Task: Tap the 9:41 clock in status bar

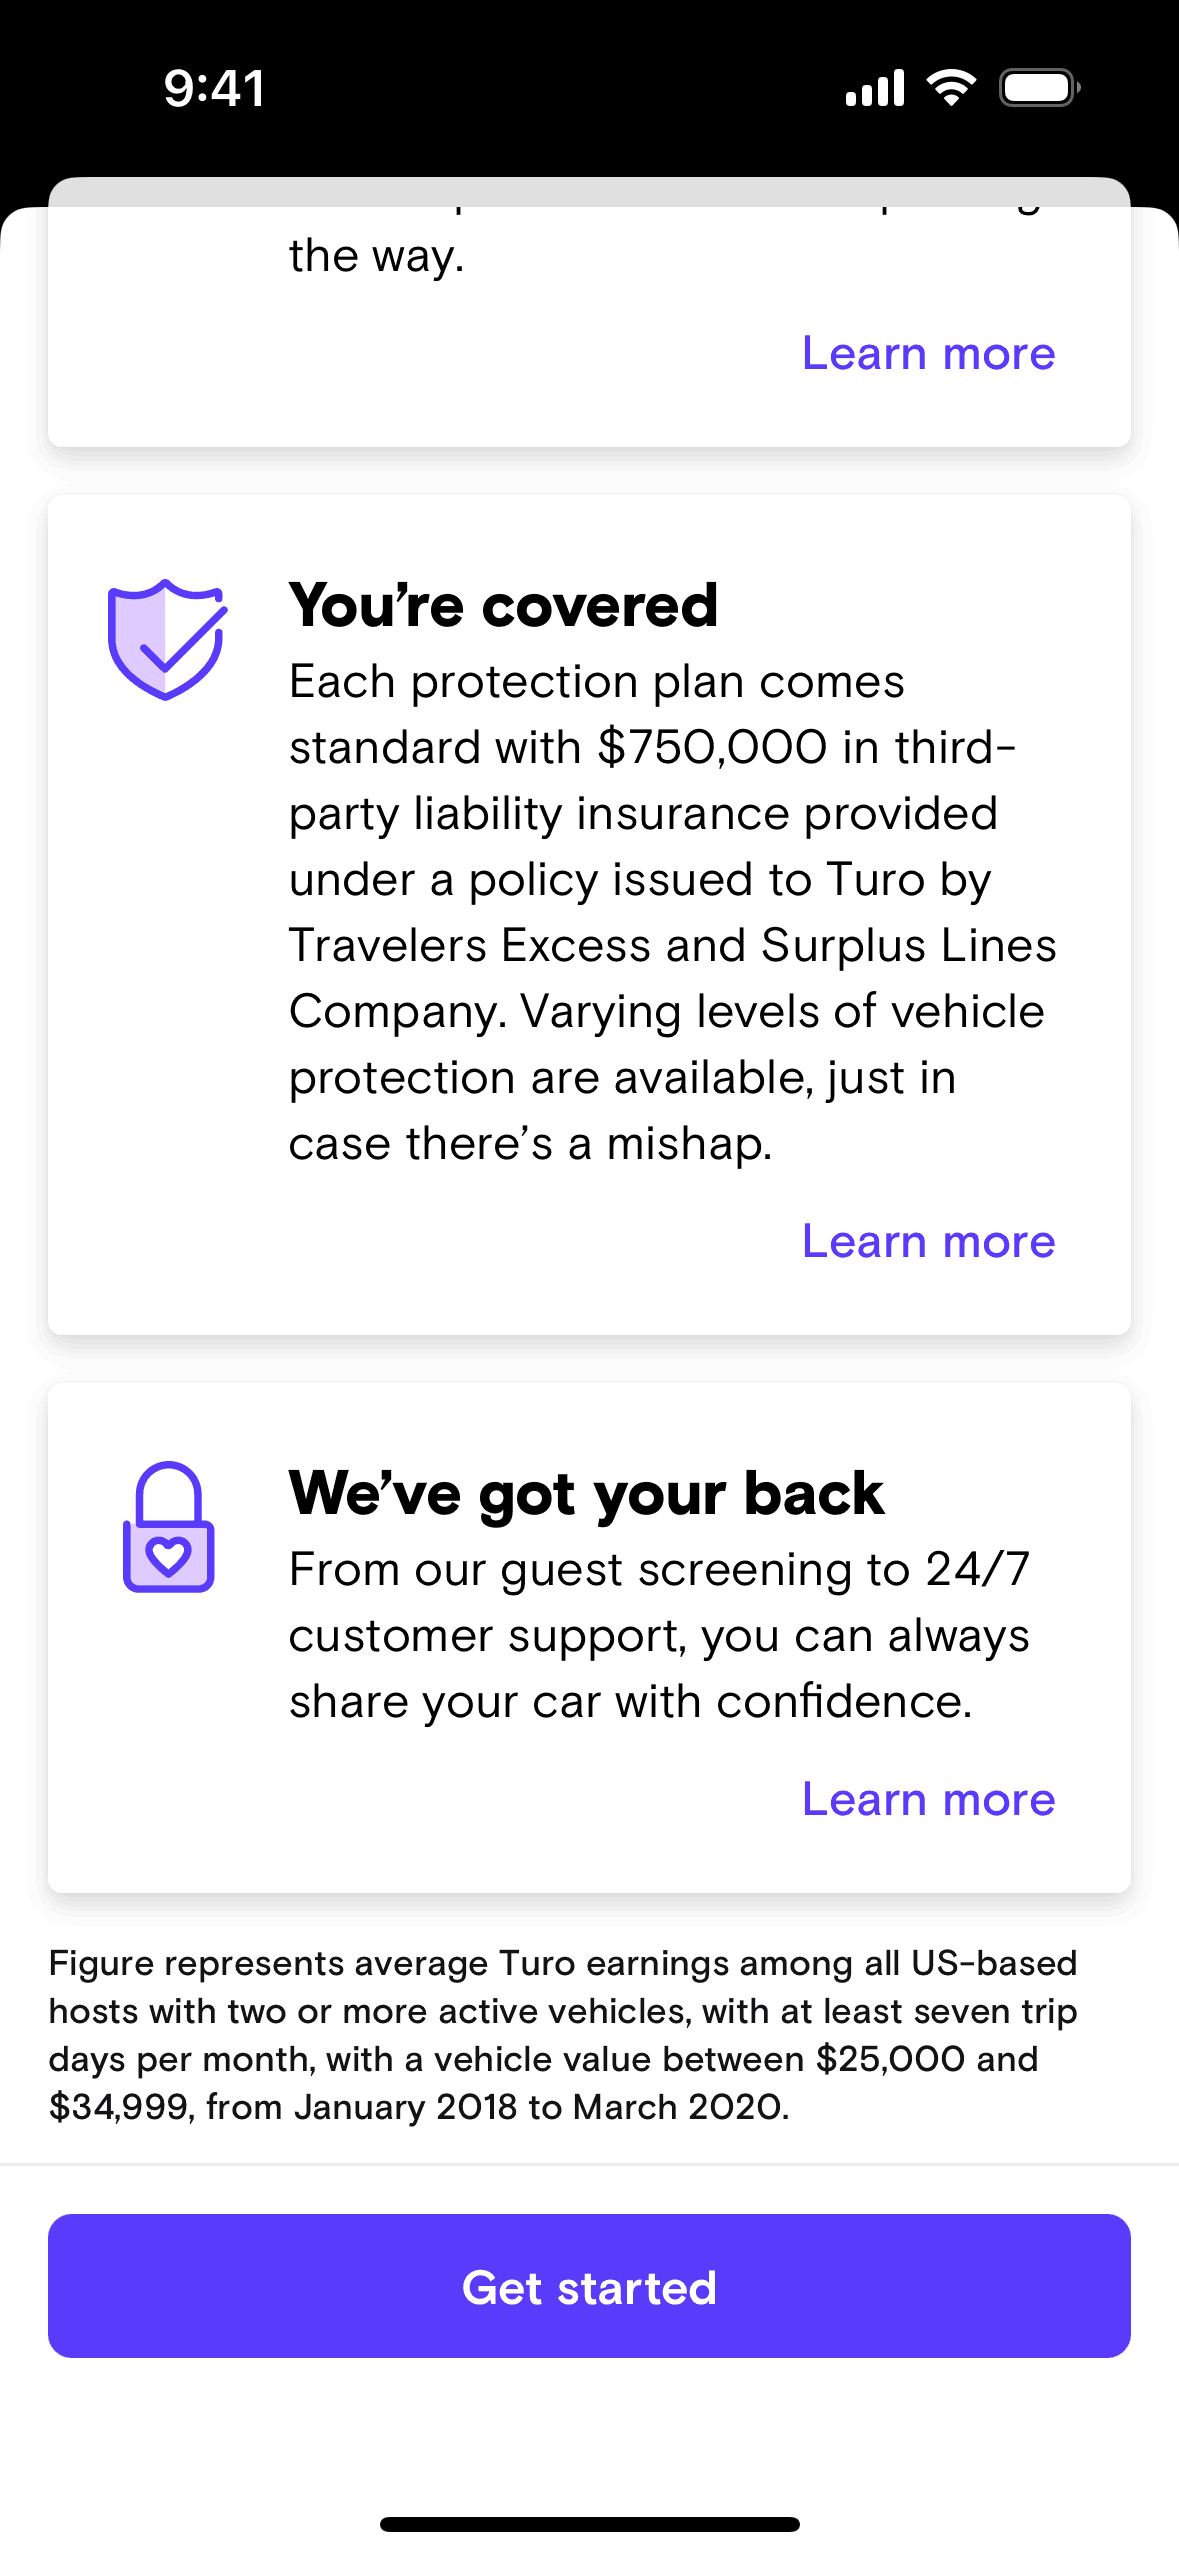Action: pyautogui.click(x=214, y=88)
